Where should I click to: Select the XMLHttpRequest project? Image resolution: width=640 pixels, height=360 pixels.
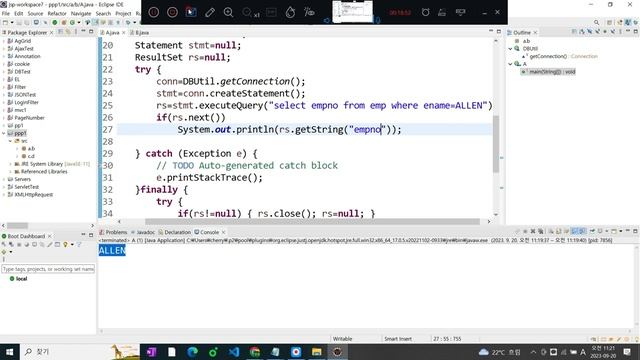[33, 195]
